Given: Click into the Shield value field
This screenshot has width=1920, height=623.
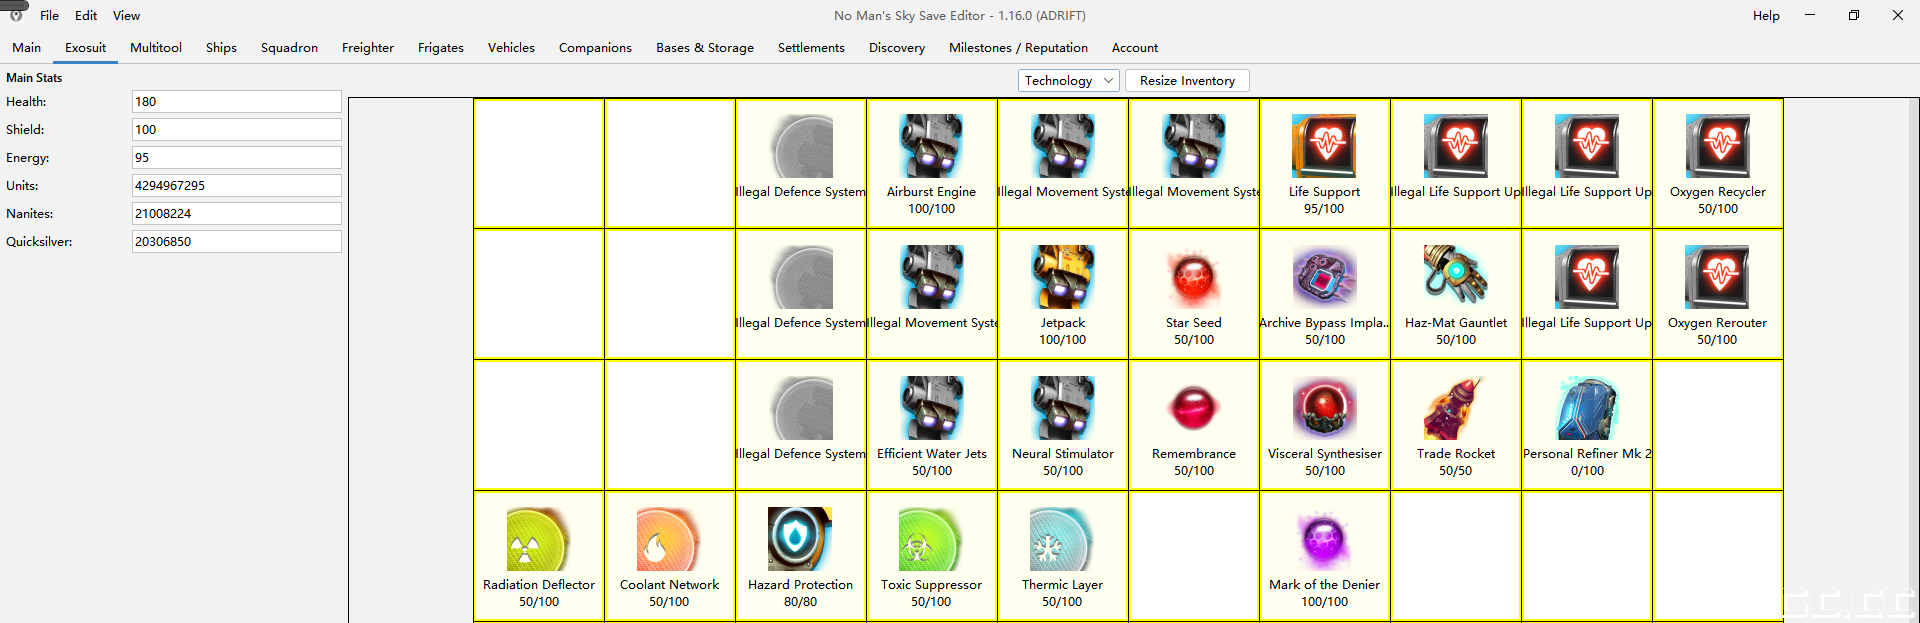Looking at the screenshot, I should pyautogui.click(x=237, y=130).
